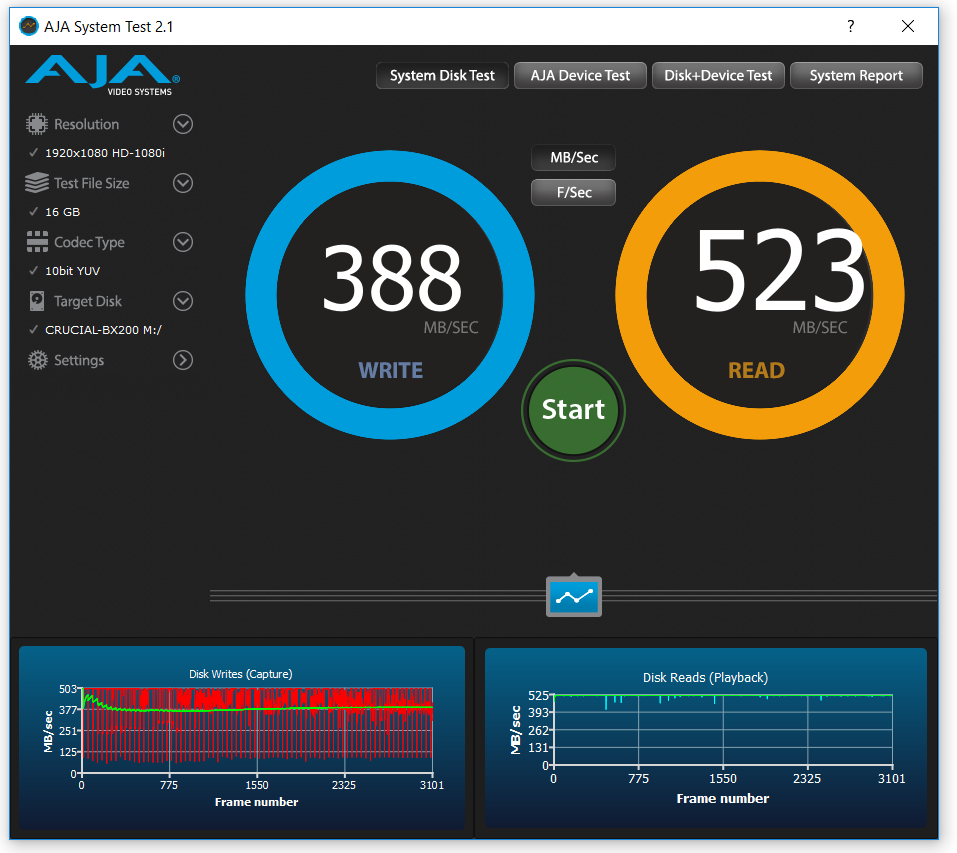Expand the Target Disk dropdown arrow
The width and height of the screenshot is (957, 853).
182,301
